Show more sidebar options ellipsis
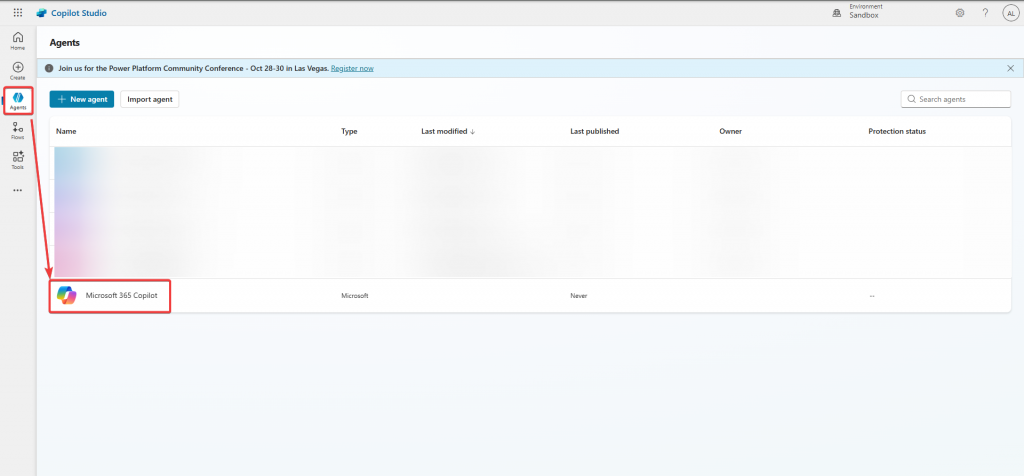 point(18,190)
